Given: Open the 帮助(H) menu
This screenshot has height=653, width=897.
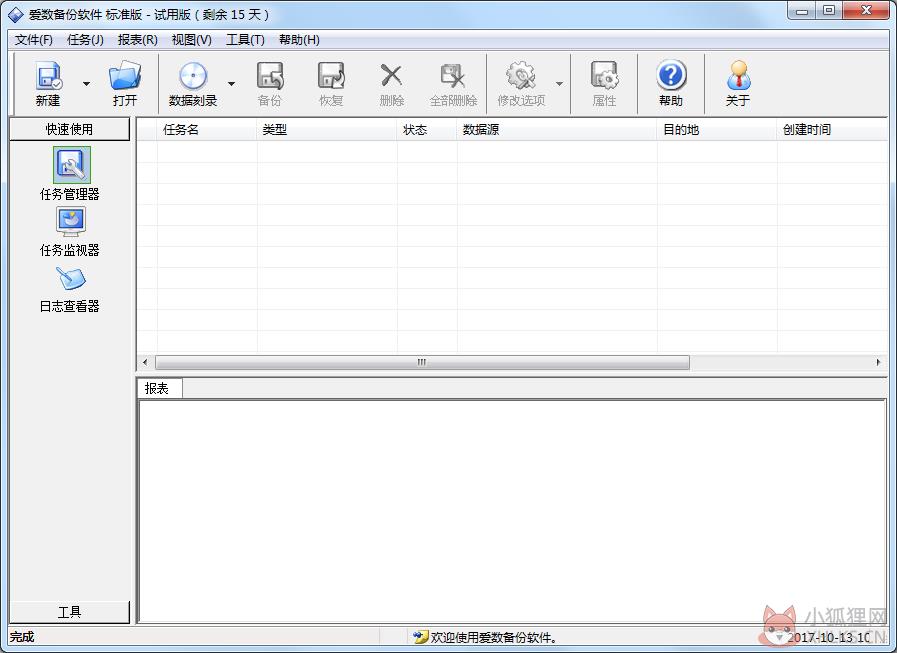Looking at the screenshot, I should click(299, 39).
